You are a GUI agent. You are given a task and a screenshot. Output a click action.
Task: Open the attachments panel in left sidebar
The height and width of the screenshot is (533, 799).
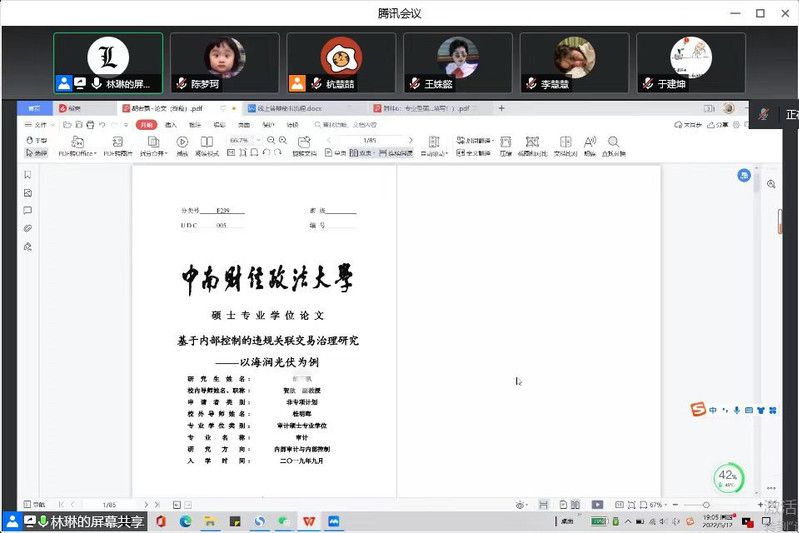click(x=28, y=229)
